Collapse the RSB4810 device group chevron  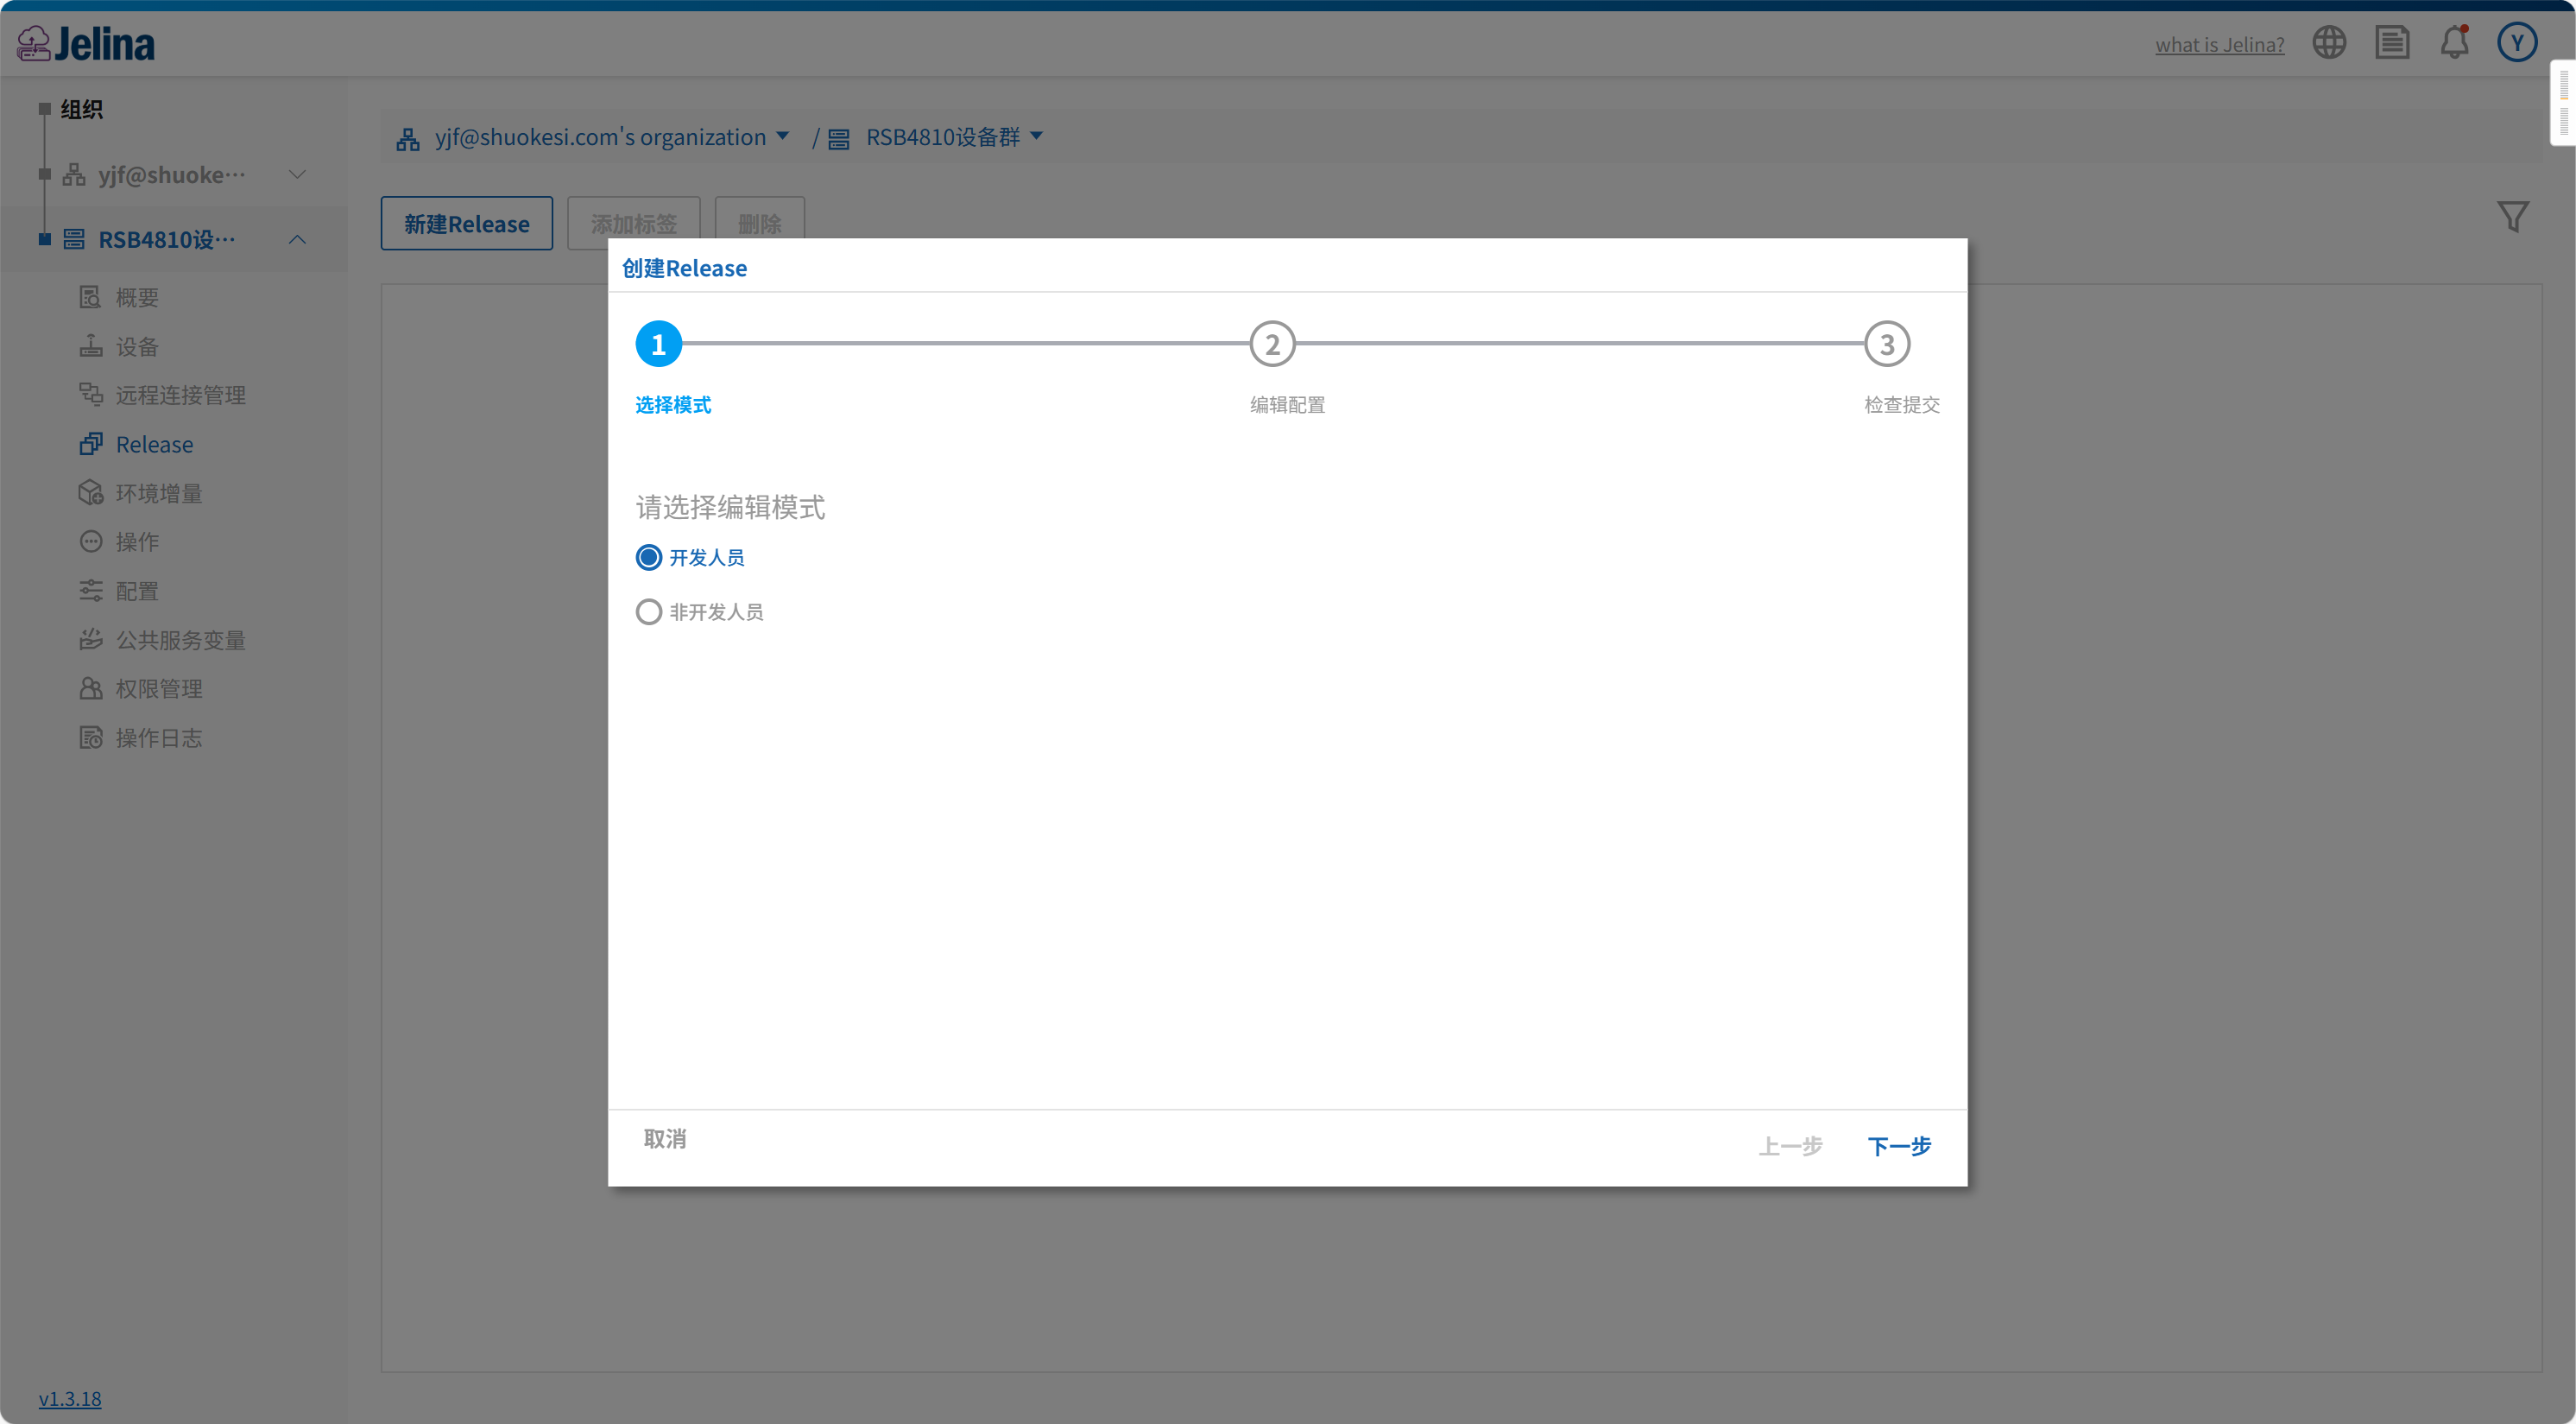point(297,240)
